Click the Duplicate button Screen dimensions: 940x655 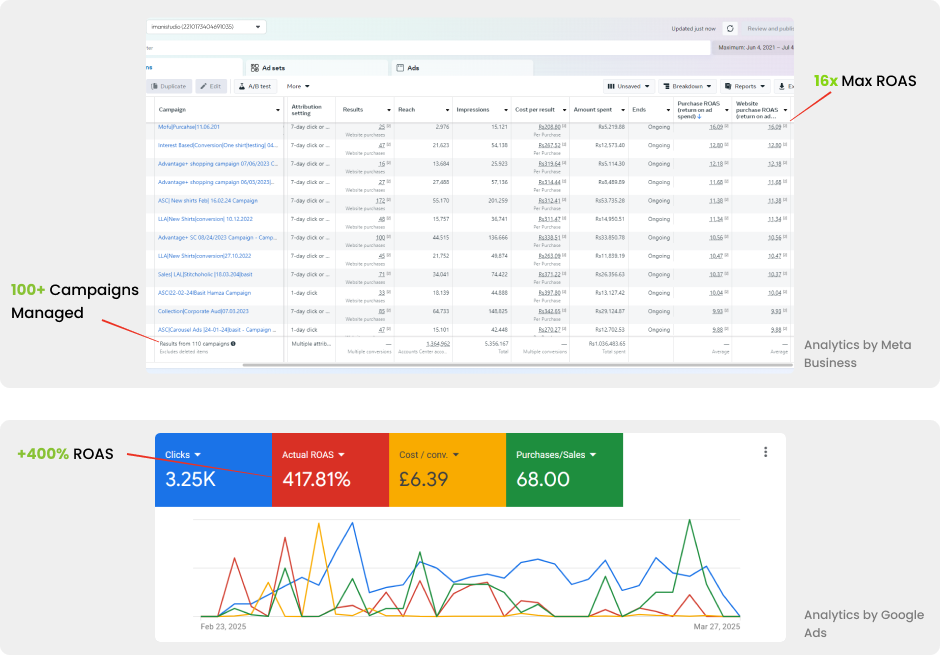point(172,87)
